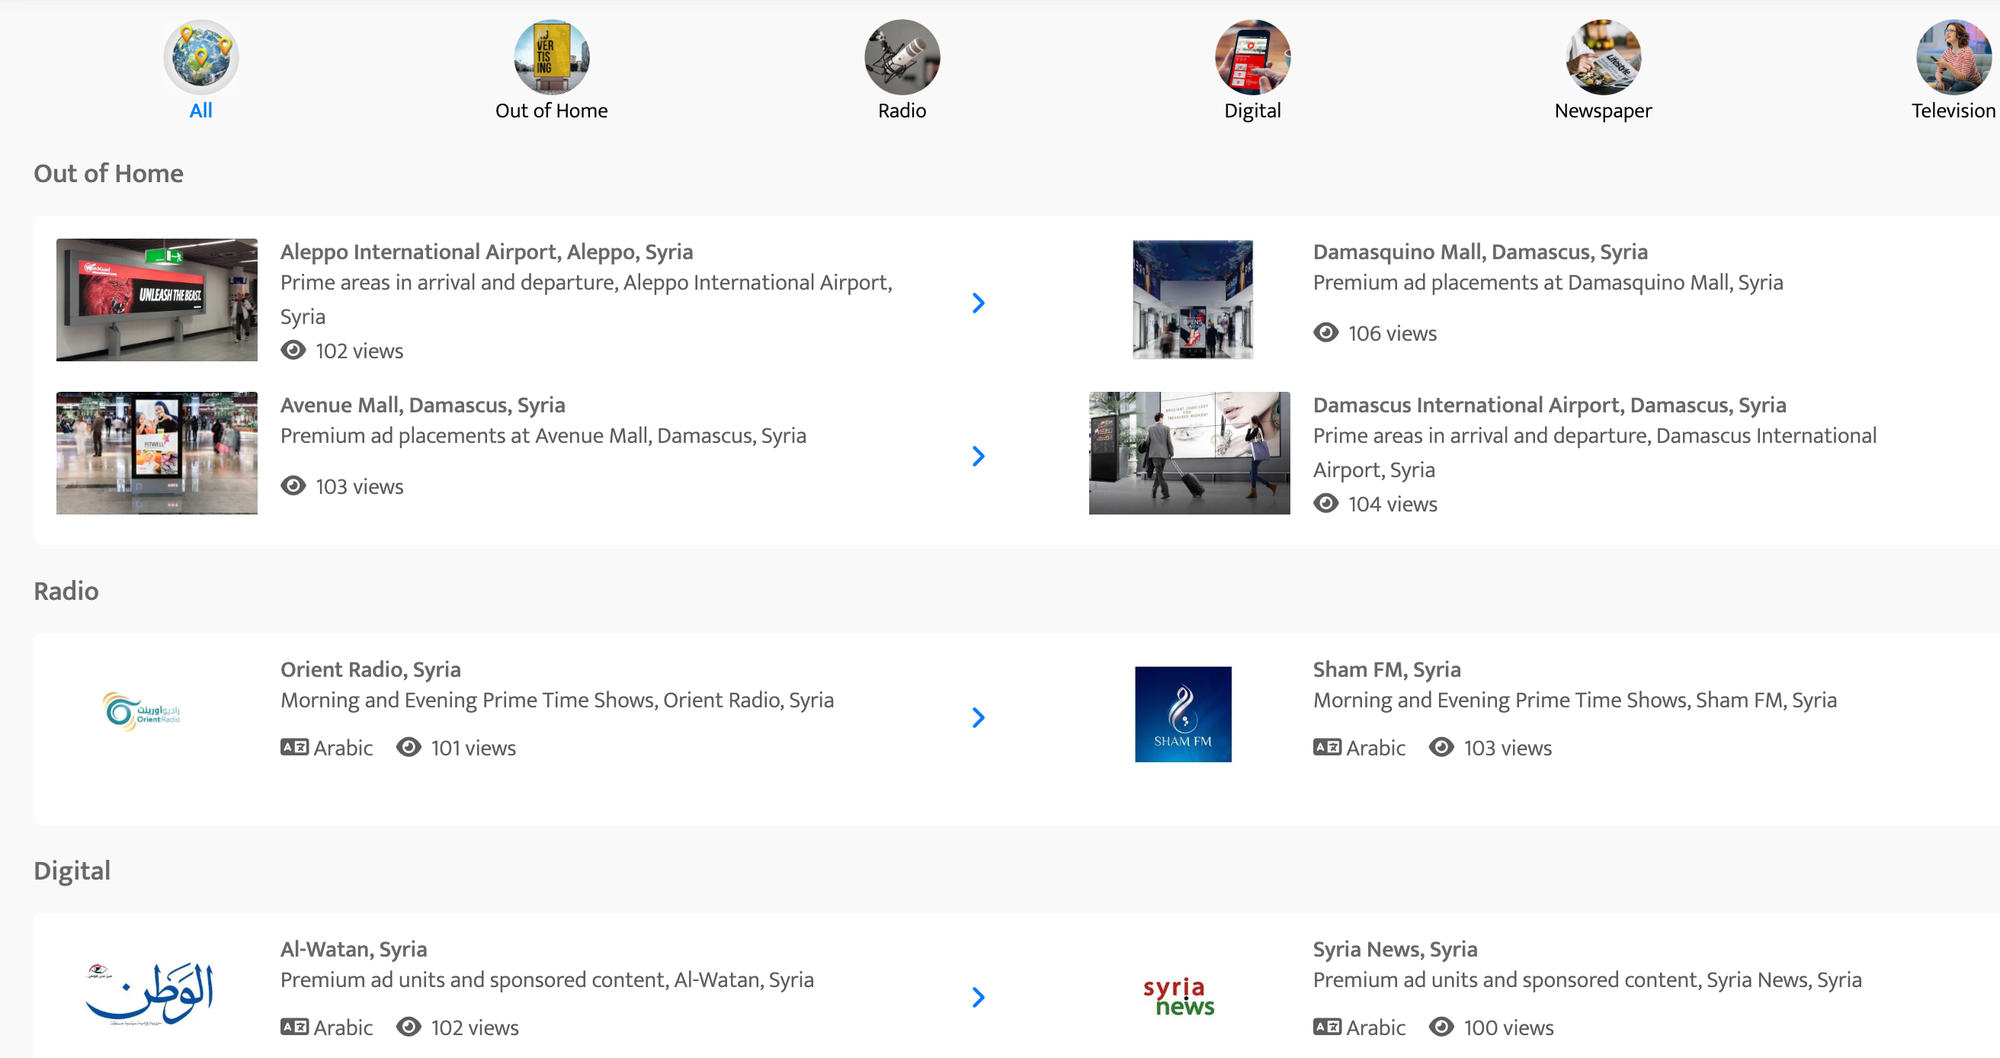Click the '100 views' count for Syria News
Image resolution: width=2000 pixels, height=1058 pixels.
pos(1509,1028)
